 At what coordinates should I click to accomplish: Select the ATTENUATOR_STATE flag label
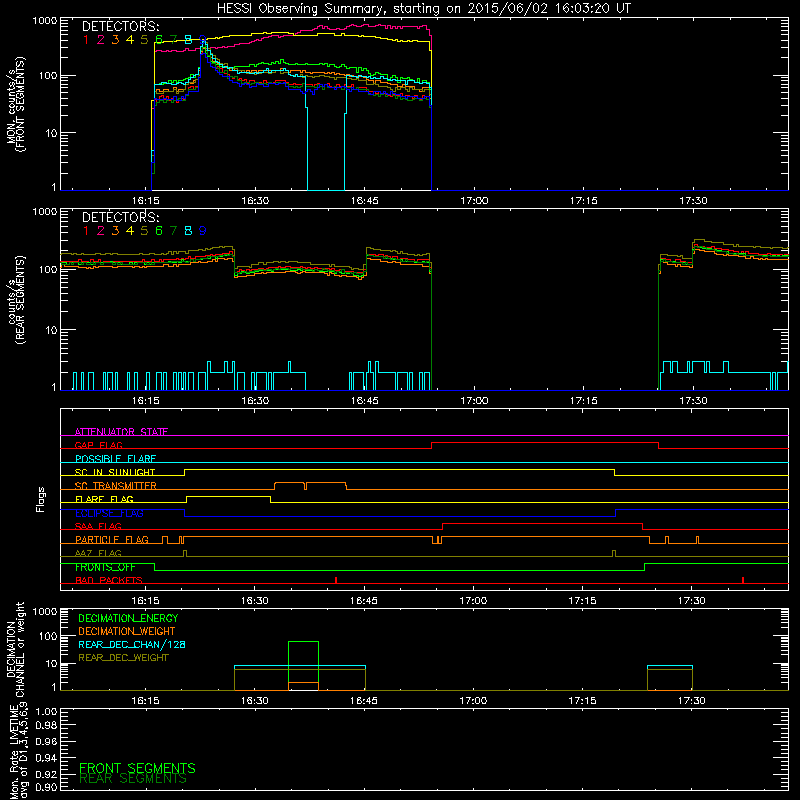click(x=121, y=432)
